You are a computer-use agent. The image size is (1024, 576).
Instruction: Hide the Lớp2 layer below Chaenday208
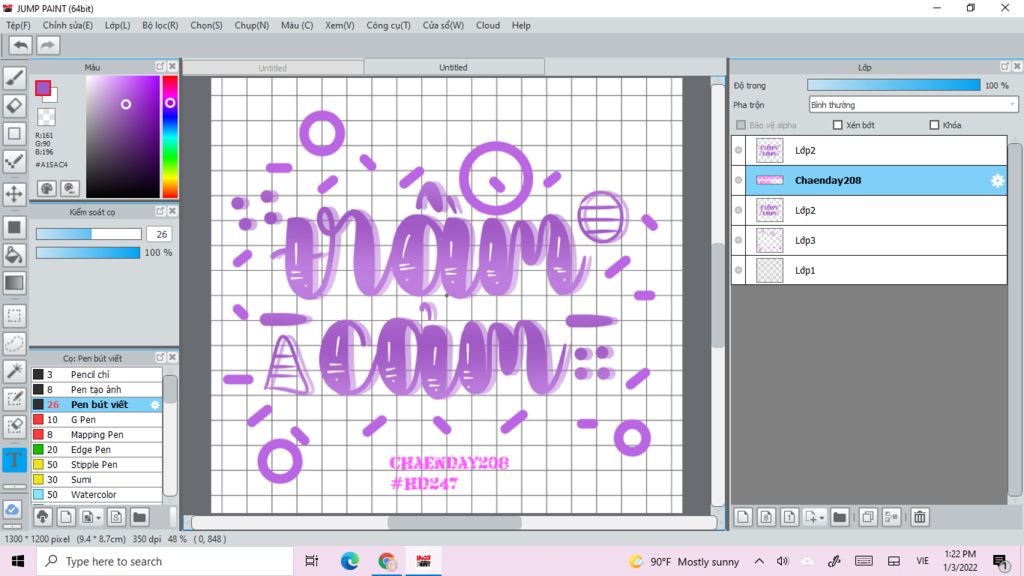click(x=739, y=210)
